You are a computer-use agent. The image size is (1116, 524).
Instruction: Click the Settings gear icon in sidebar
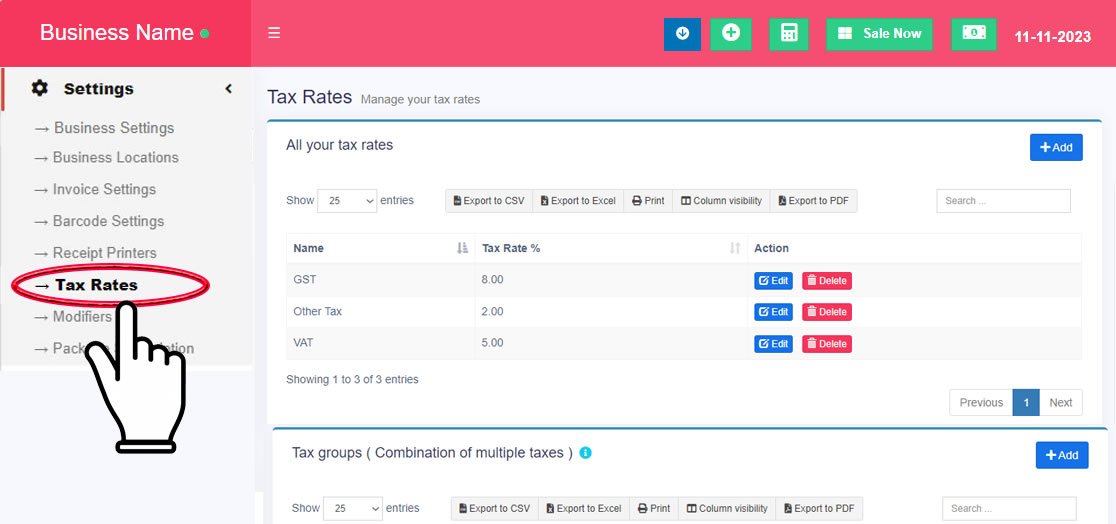pos(40,88)
